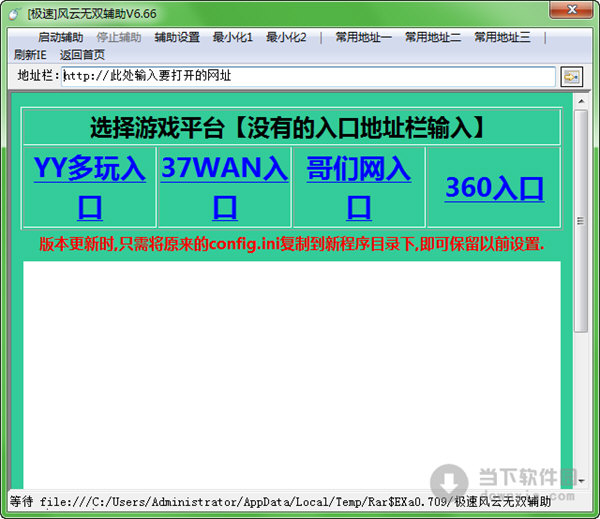The image size is (600, 519).
Task: Open 常用地址二 shortcut
Action: pos(433,37)
